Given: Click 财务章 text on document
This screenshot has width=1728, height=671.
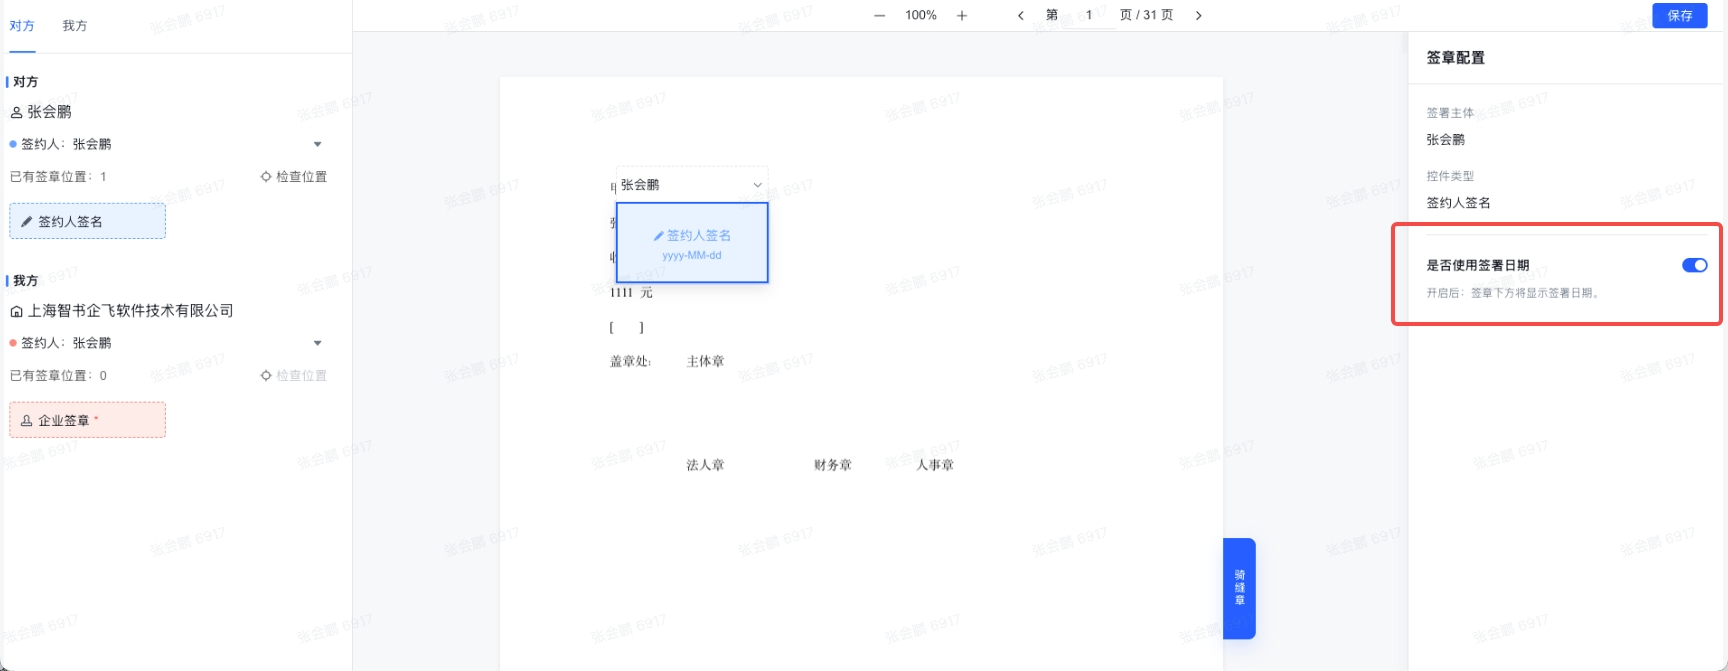Looking at the screenshot, I should [x=832, y=465].
